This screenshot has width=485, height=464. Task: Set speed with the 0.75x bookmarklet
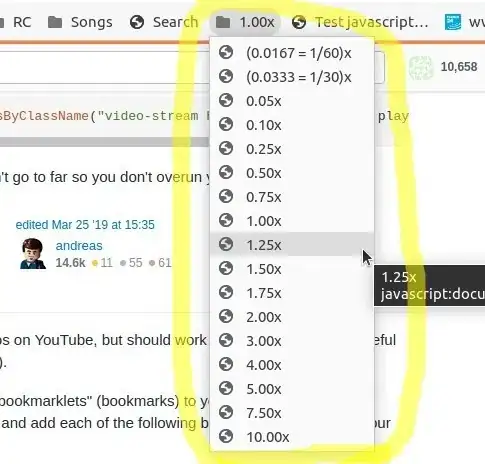tap(292, 197)
